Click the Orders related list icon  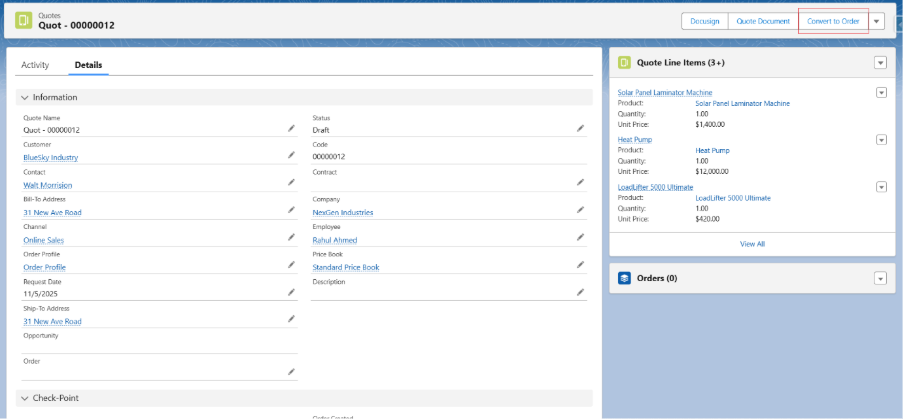(x=623, y=278)
